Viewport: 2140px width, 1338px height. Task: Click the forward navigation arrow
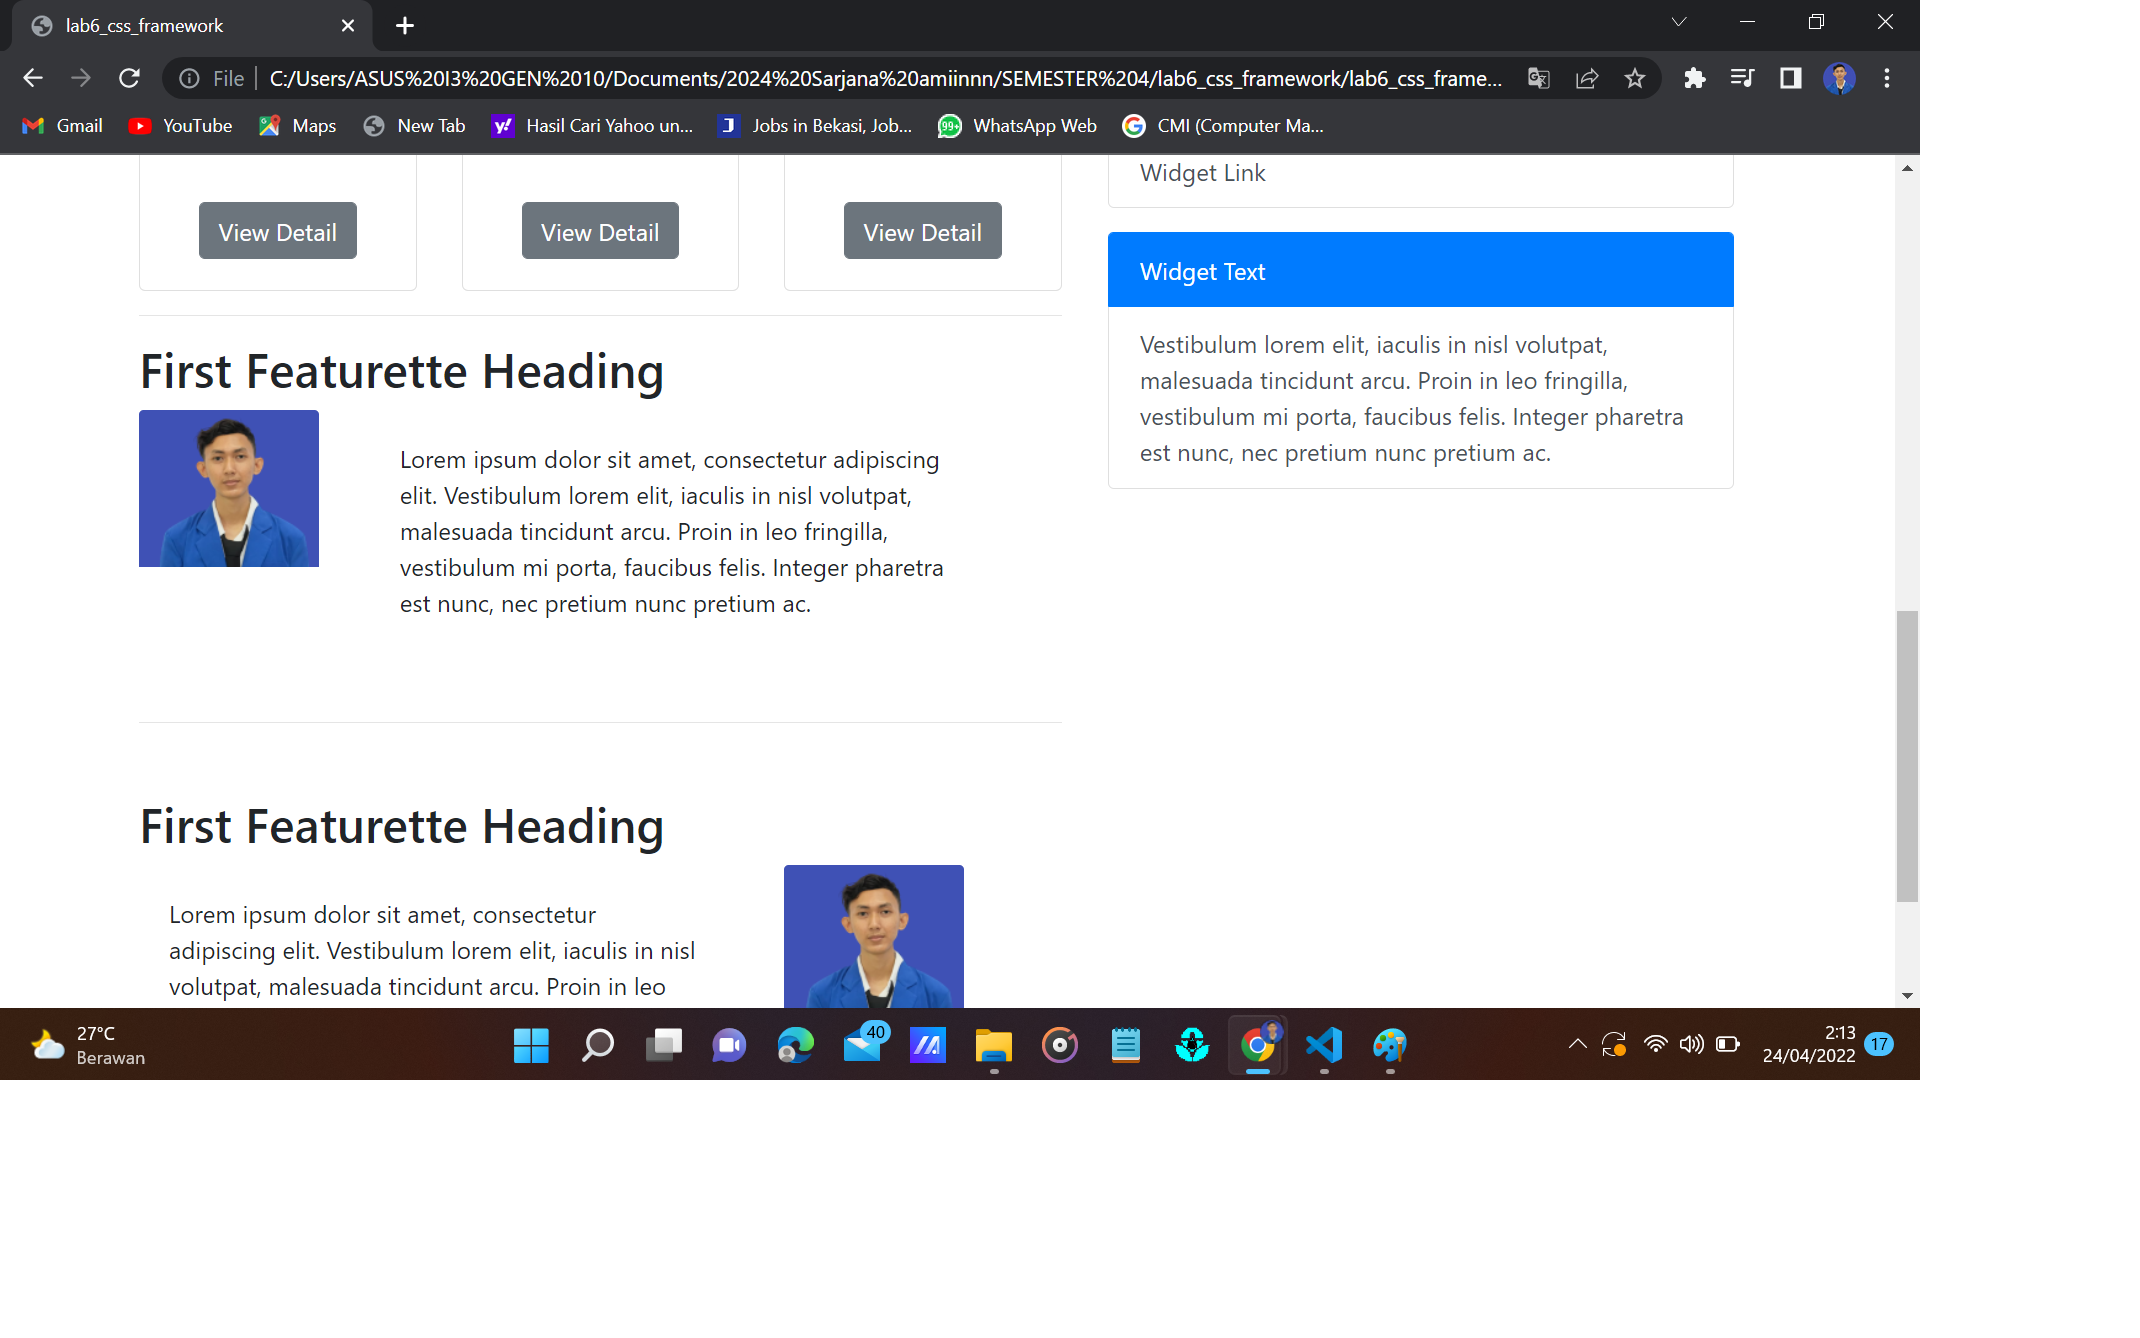(81, 78)
